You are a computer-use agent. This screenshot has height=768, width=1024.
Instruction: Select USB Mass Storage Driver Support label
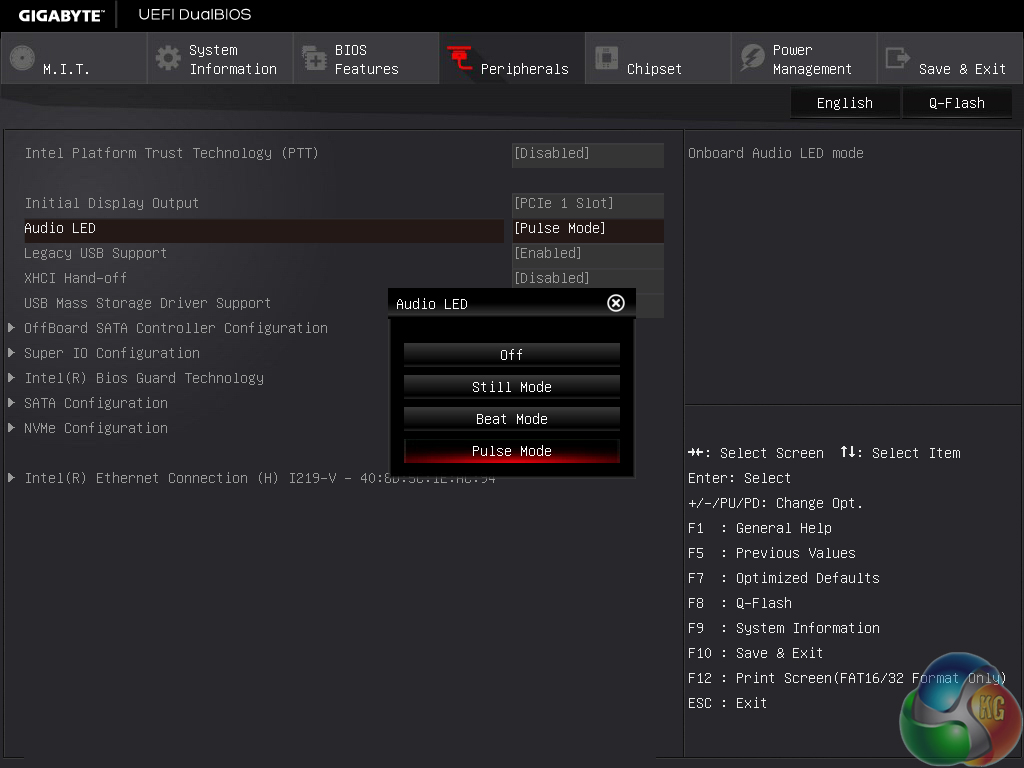148,303
